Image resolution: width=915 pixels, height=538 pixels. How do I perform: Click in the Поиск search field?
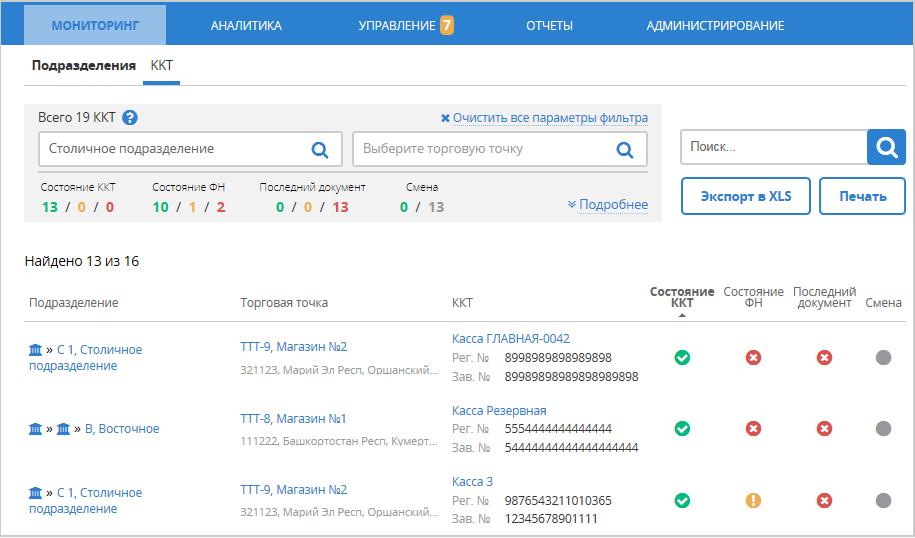coord(772,147)
